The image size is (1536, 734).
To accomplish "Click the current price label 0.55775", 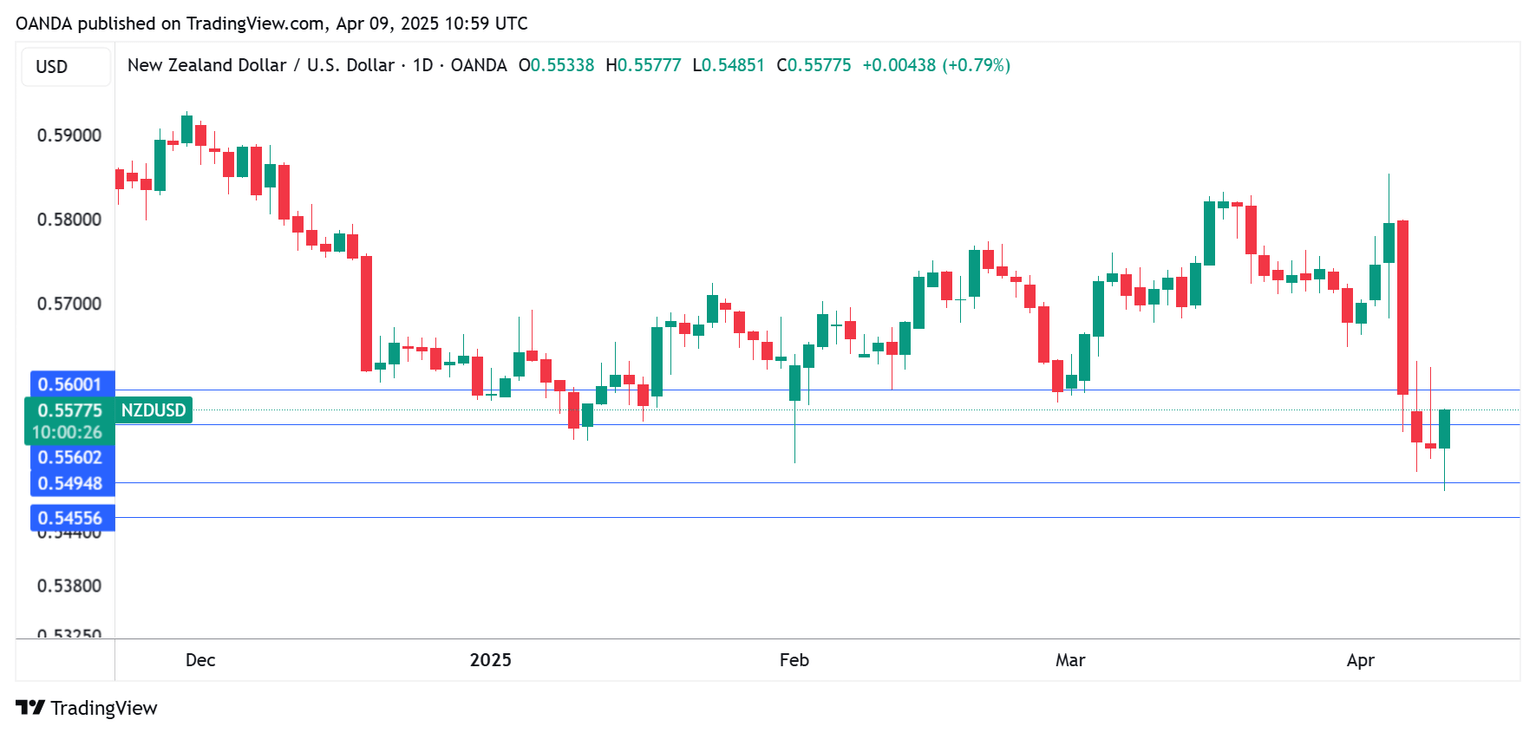I will [x=69, y=410].
